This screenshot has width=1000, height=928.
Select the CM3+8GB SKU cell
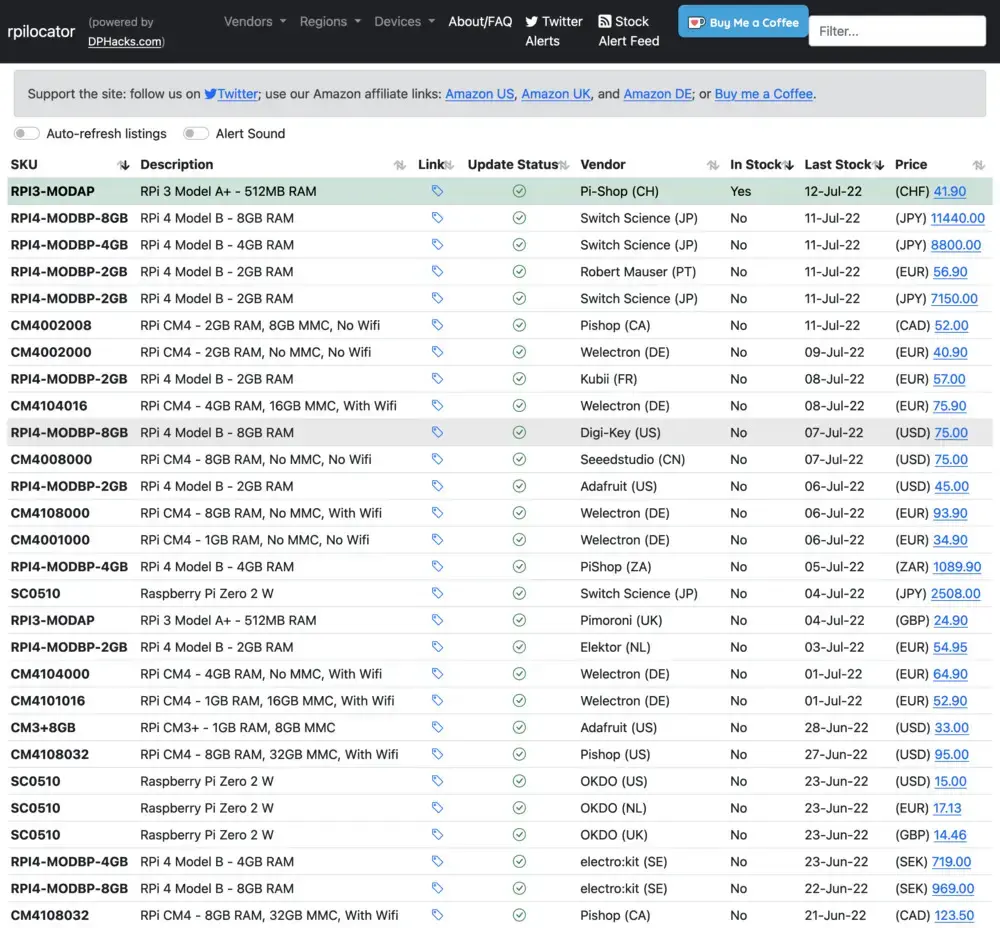[x=43, y=727]
